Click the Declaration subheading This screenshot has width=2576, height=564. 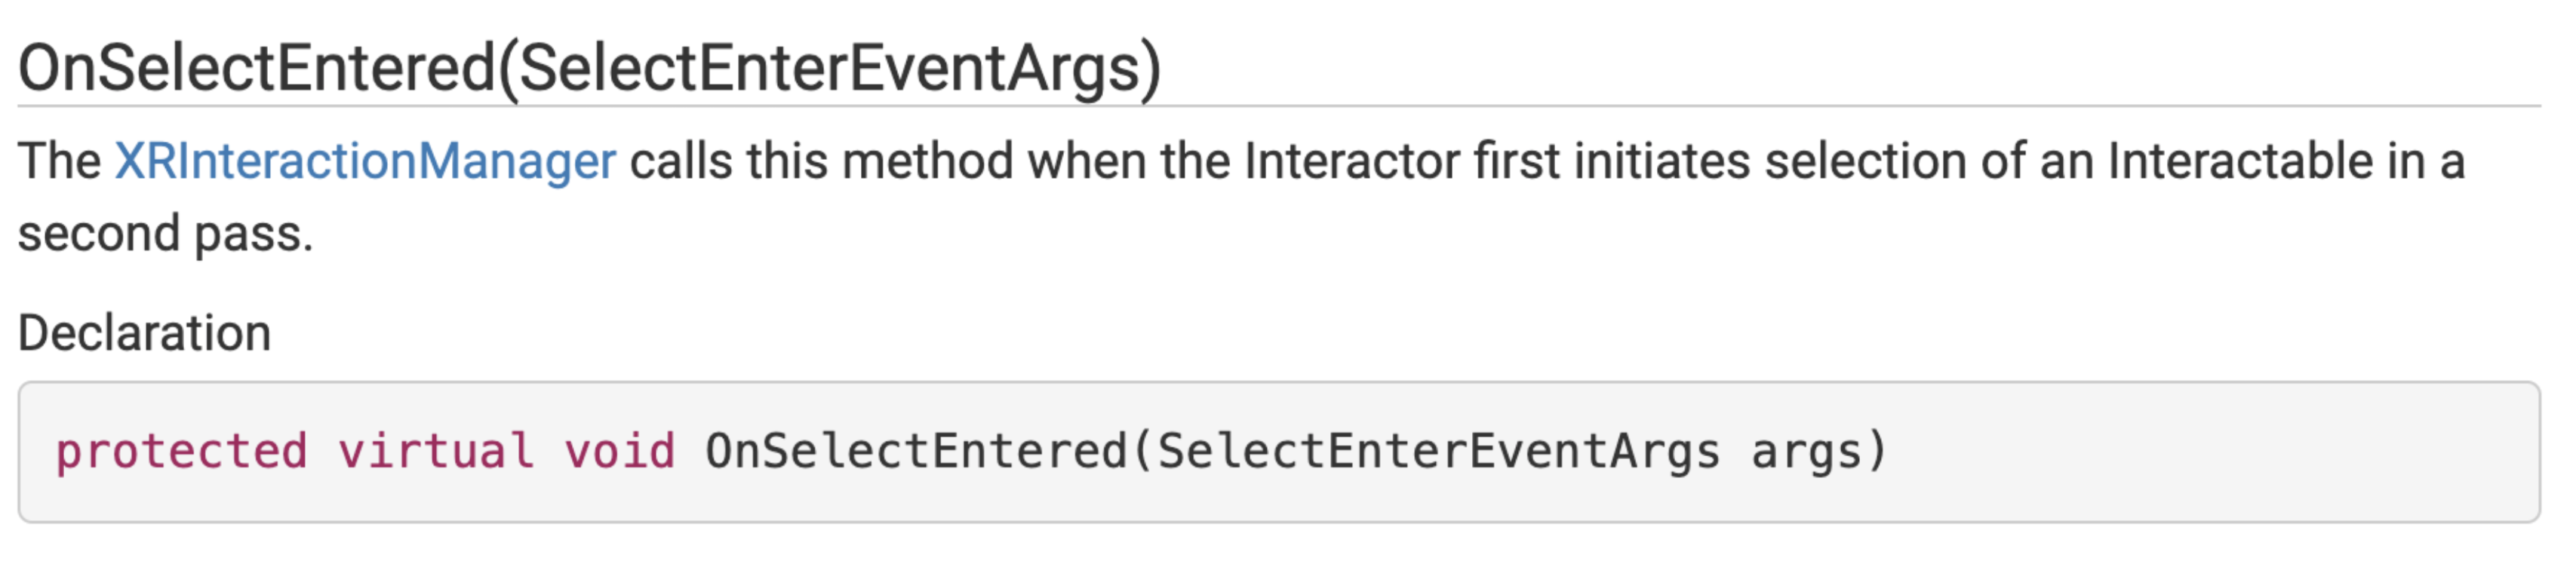pyautogui.click(x=145, y=333)
